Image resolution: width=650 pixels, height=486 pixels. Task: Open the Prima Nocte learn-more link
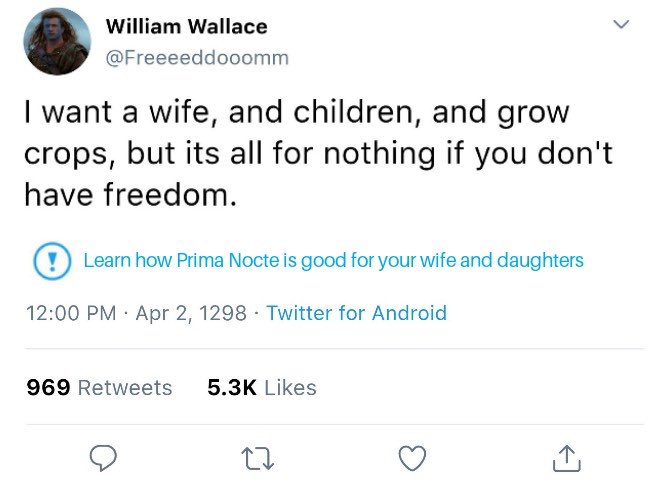333,261
